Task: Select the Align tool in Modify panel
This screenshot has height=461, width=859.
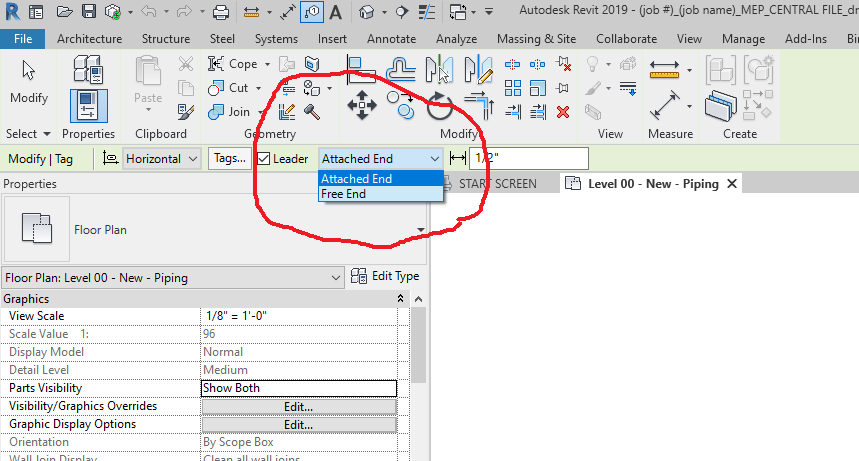Action: coord(361,70)
